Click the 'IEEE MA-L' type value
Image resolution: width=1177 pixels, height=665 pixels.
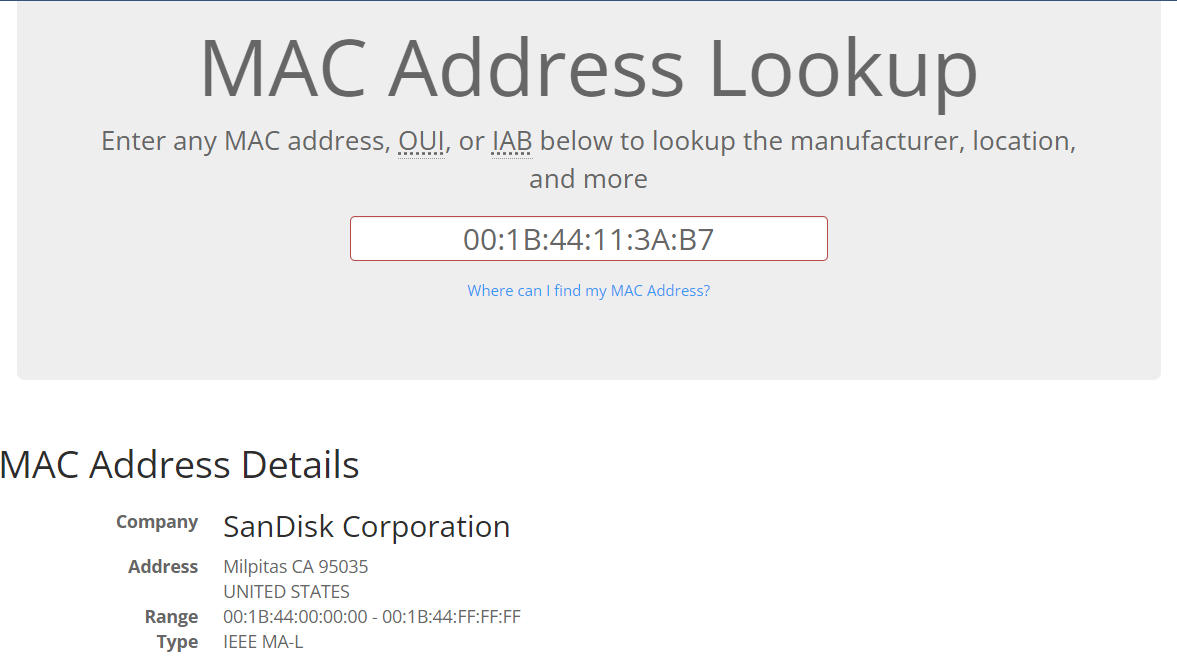263,641
